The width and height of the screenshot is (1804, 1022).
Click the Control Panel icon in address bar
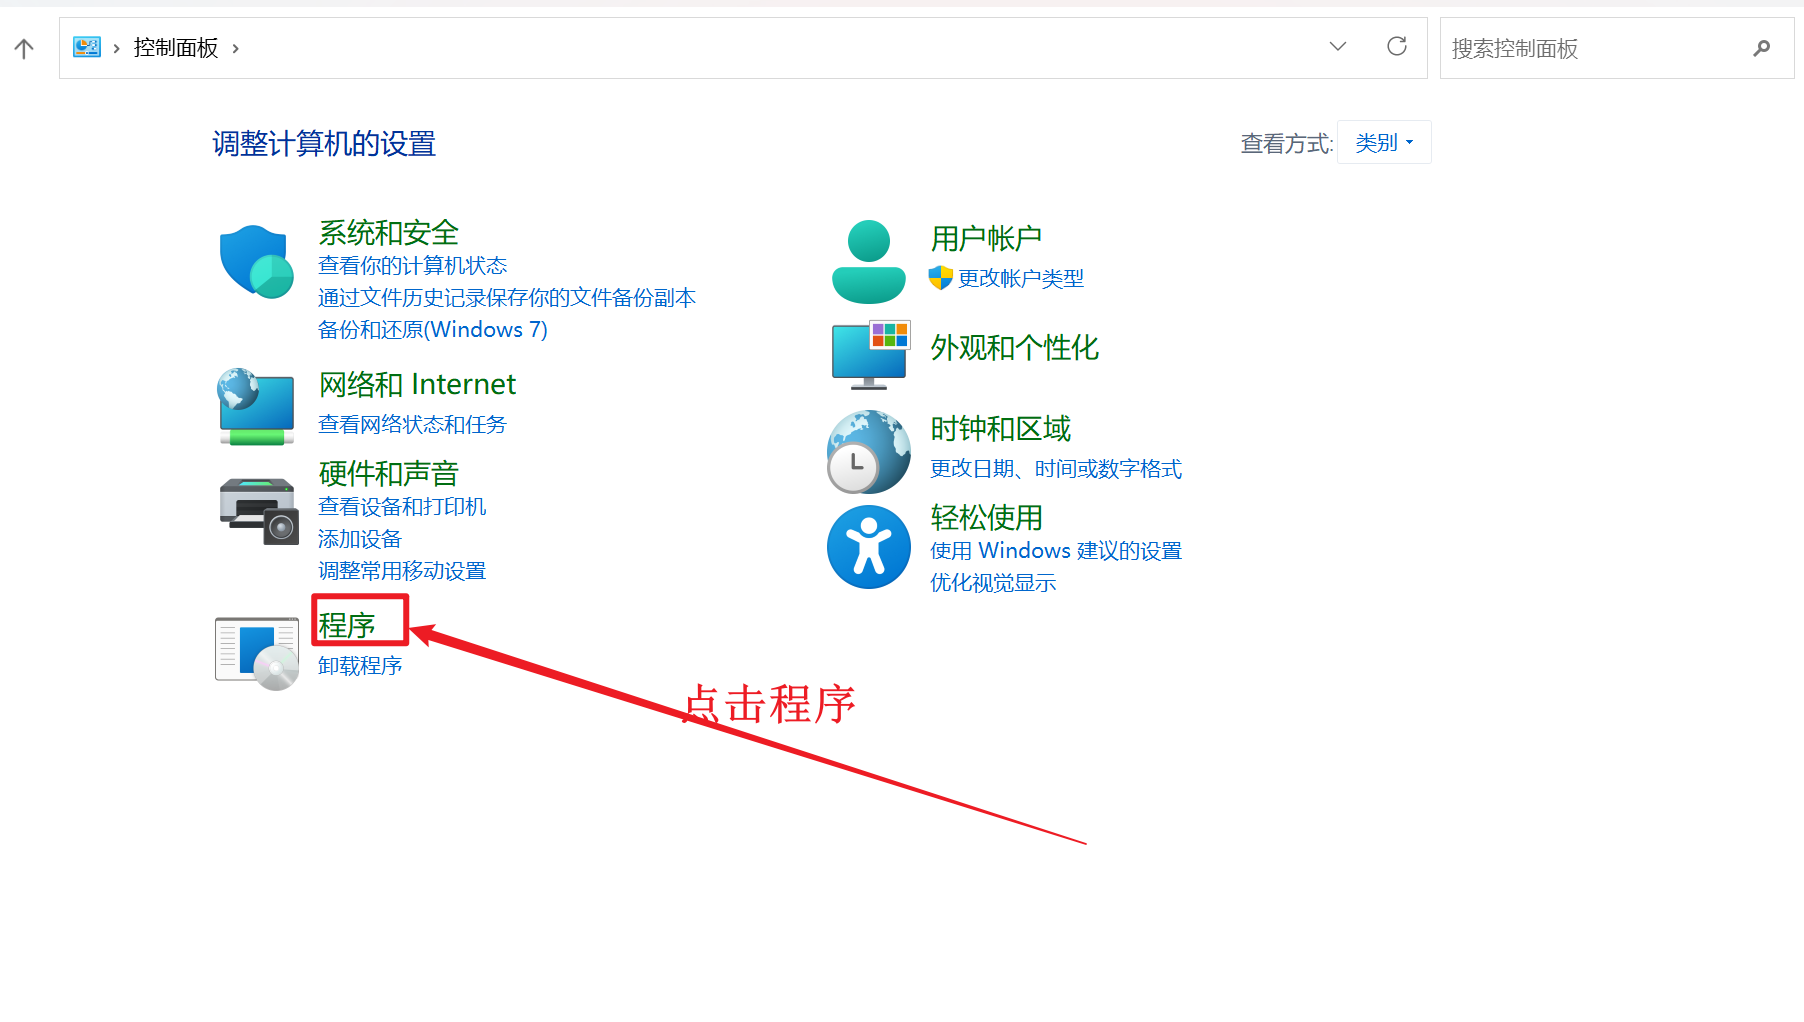point(87,47)
